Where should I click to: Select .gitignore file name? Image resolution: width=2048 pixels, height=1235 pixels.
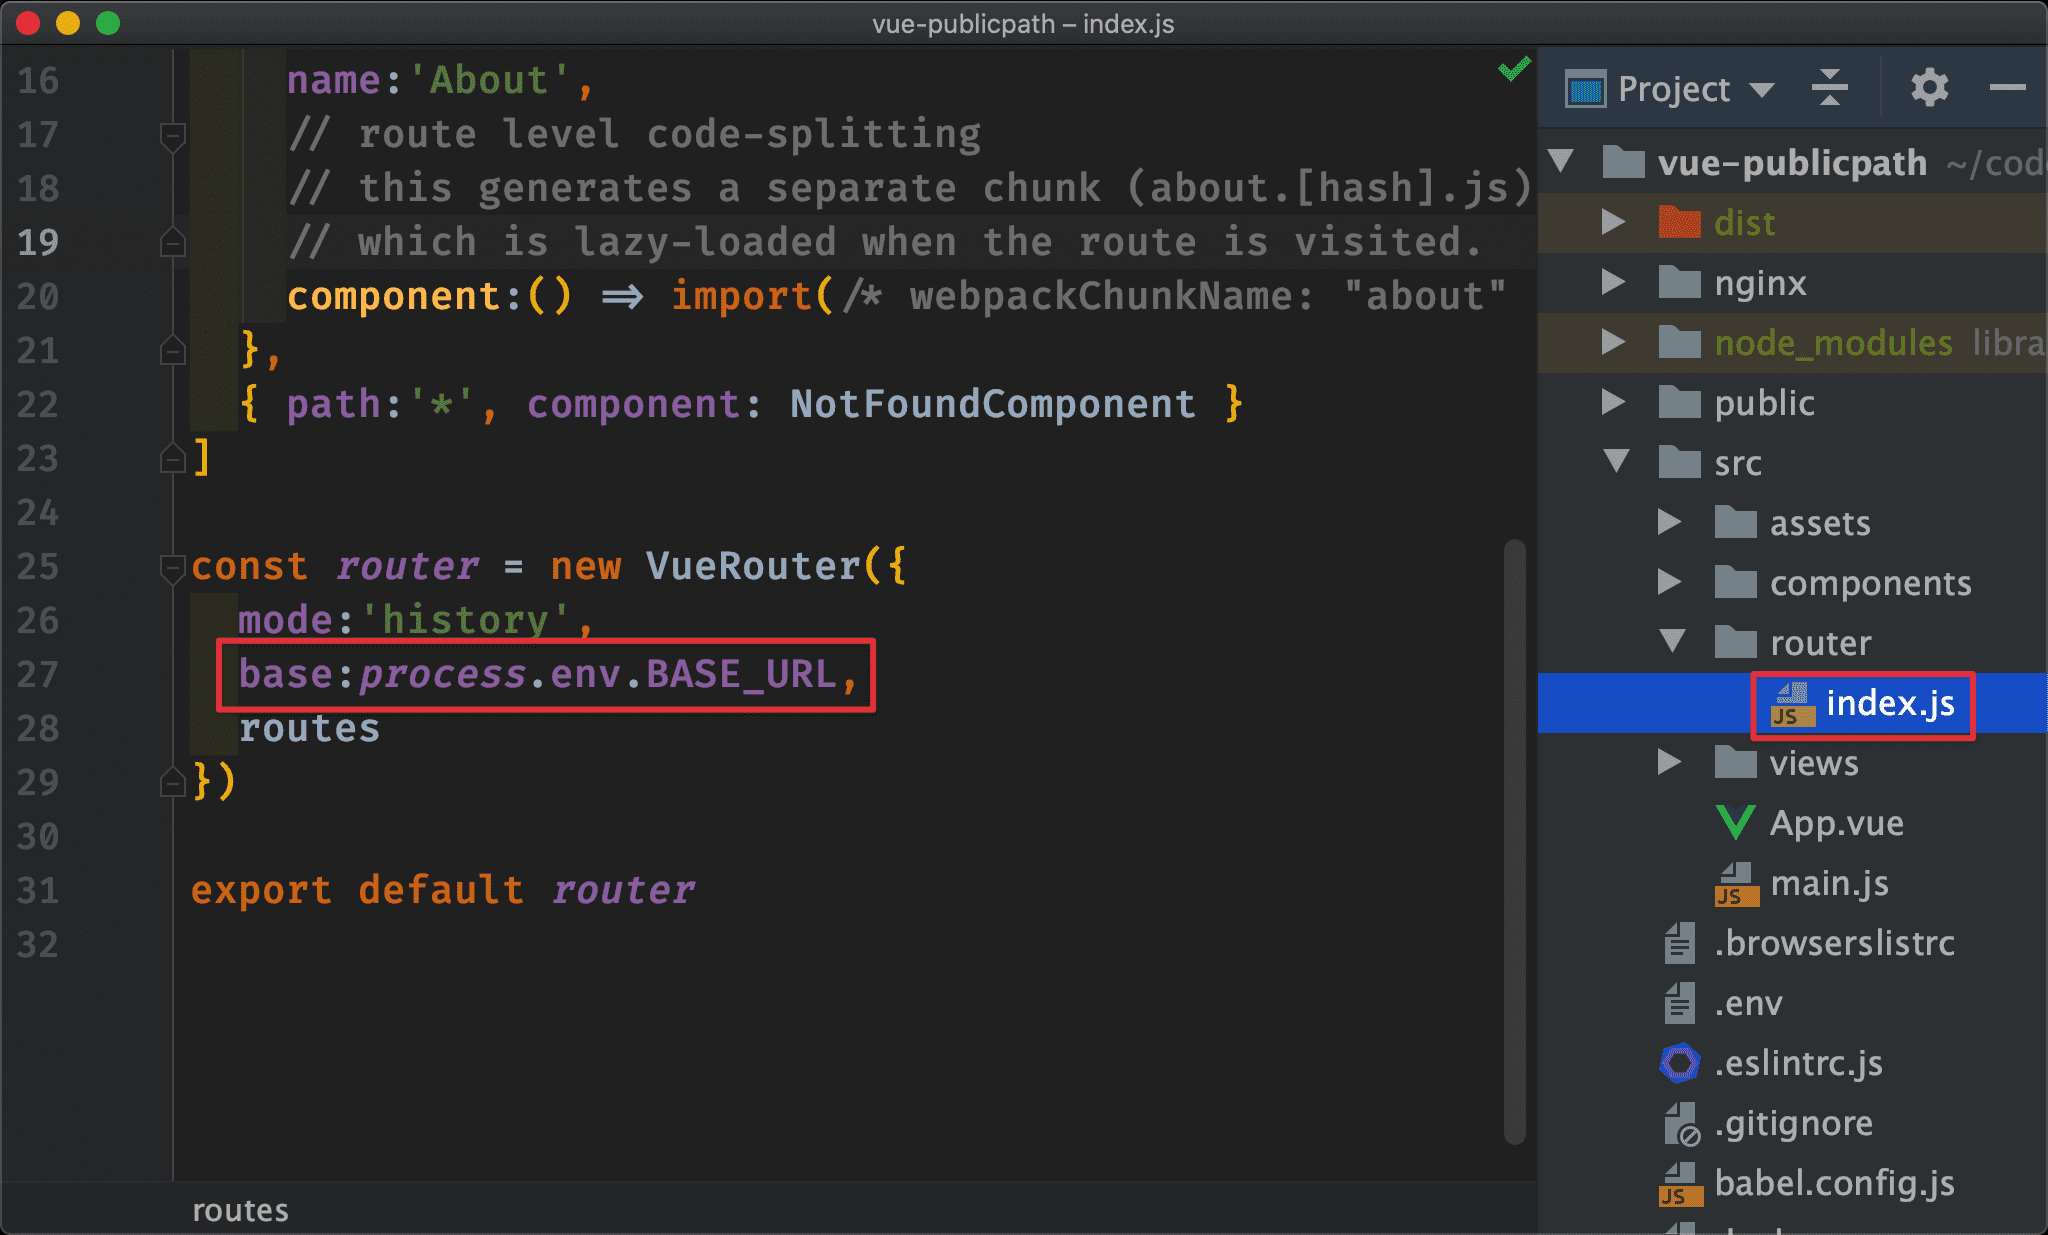[1793, 1123]
